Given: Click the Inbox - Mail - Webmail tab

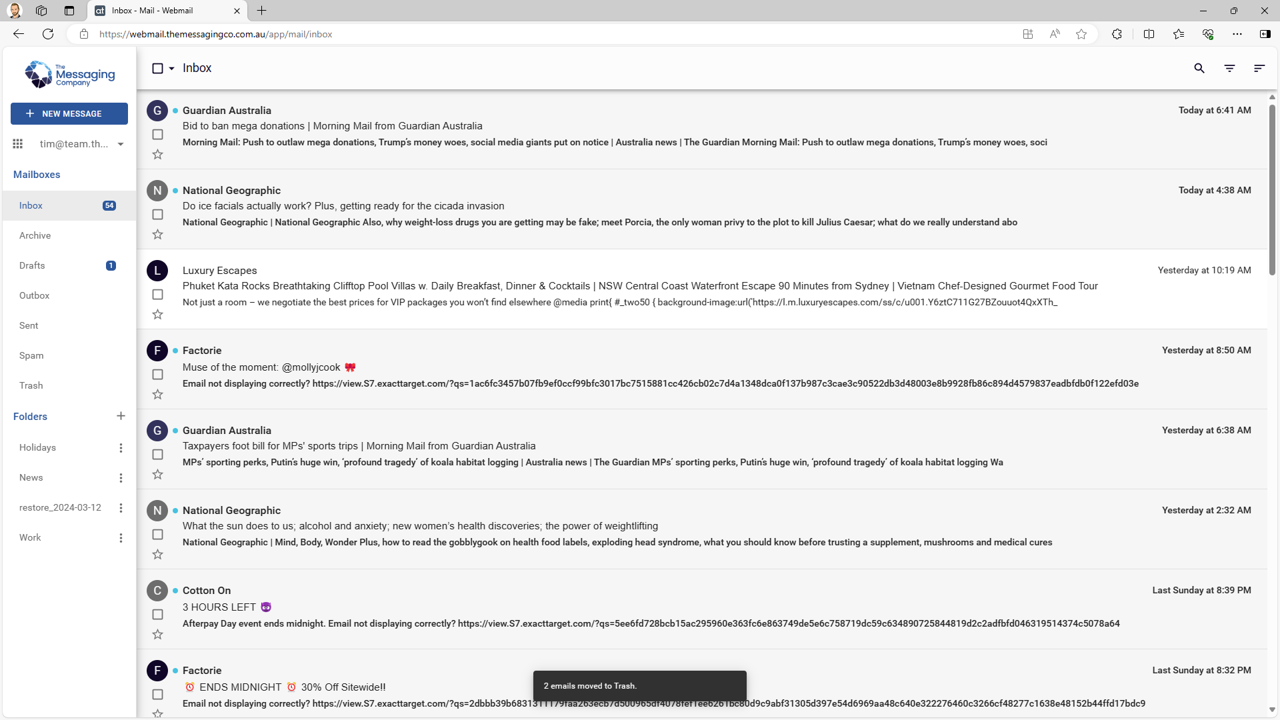Looking at the screenshot, I should click(x=167, y=11).
